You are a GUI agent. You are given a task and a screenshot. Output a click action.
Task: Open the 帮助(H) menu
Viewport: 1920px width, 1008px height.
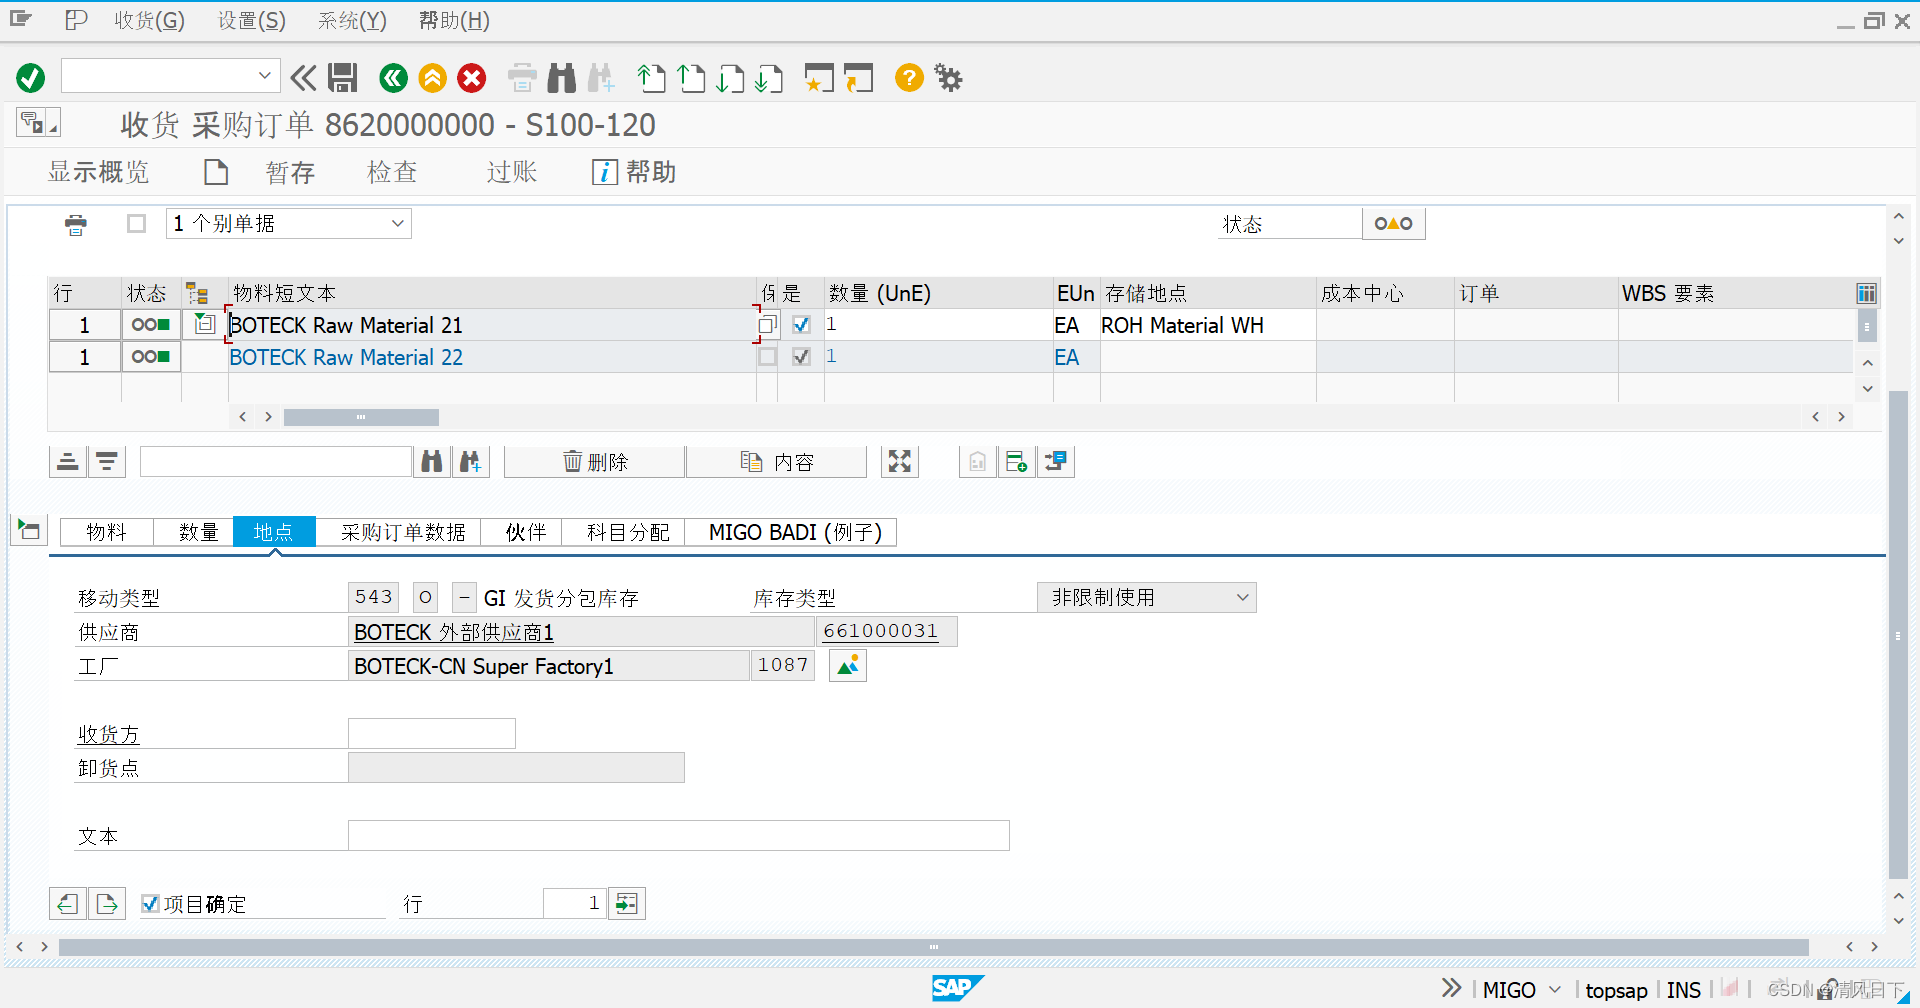click(x=454, y=20)
